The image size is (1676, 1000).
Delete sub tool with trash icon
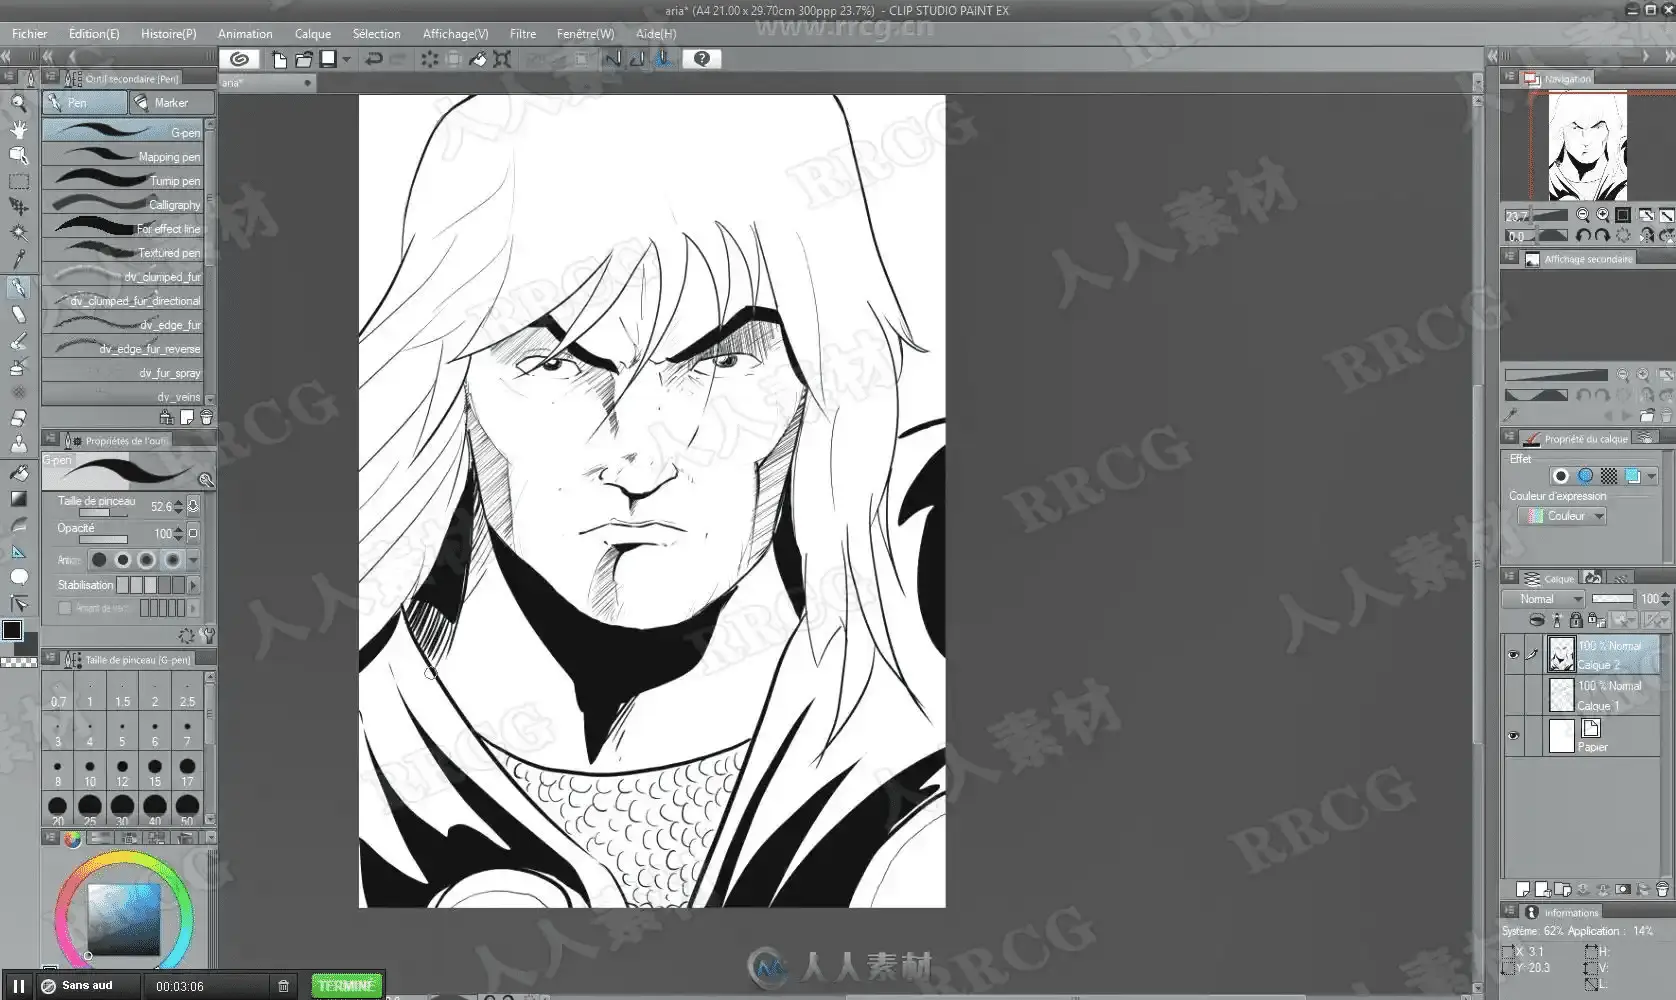(x=206, y=417)
